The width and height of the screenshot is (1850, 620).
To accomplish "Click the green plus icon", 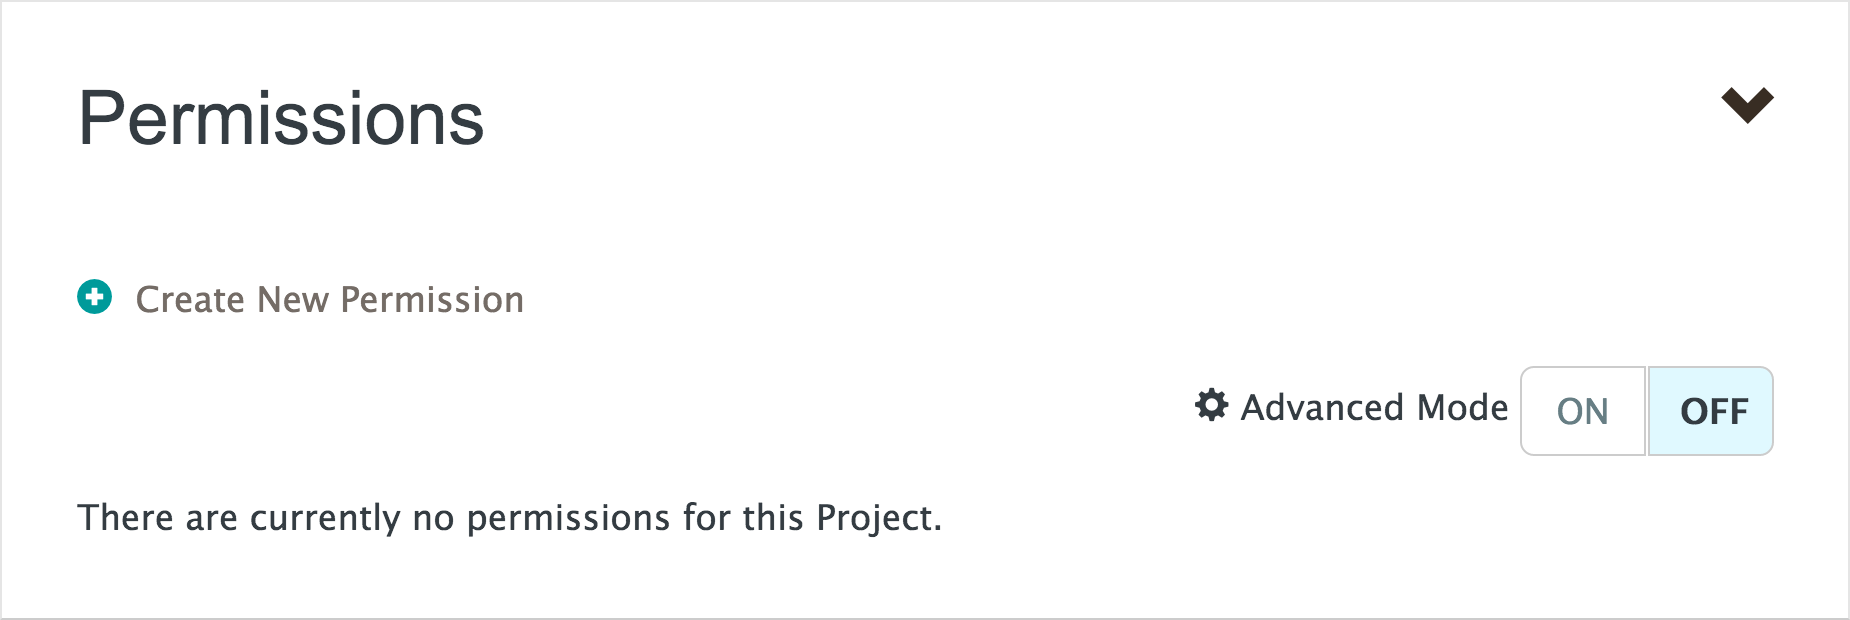I will (x=95, y=297).
